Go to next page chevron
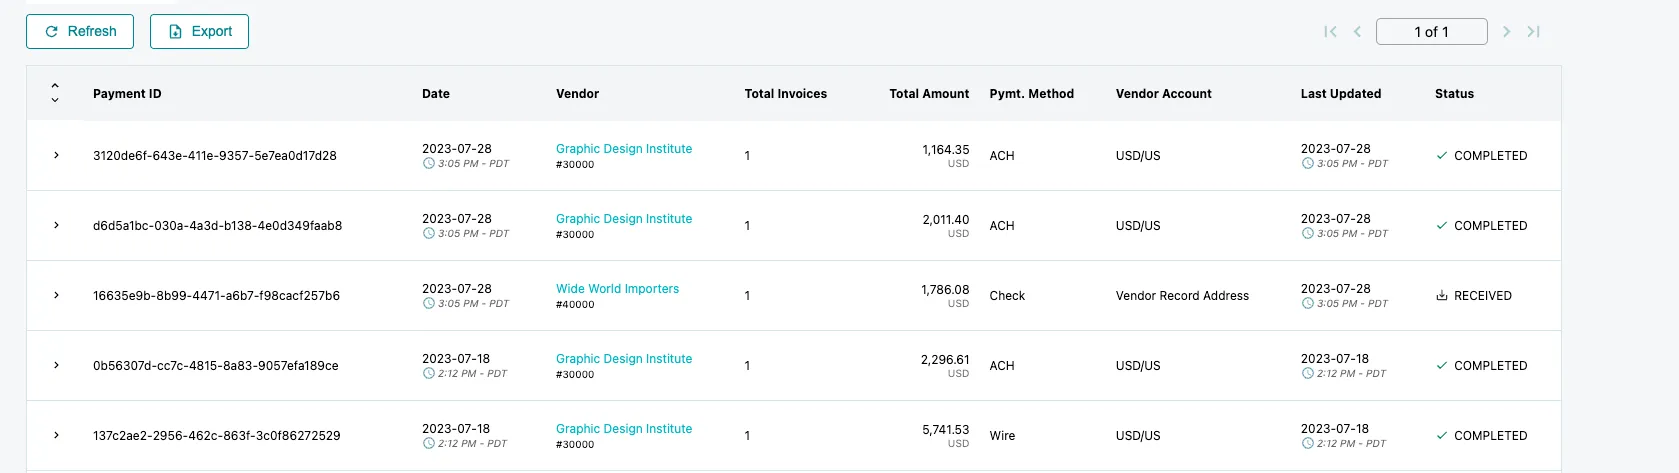 [x=1506, y=32]
